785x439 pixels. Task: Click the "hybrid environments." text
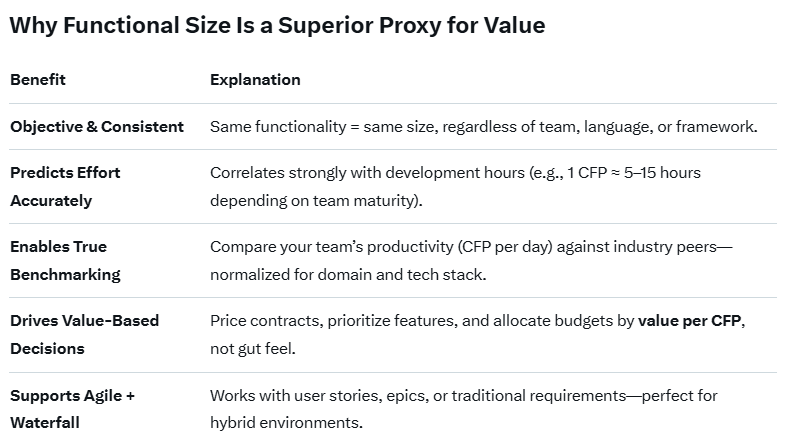(x=286, y=422)
